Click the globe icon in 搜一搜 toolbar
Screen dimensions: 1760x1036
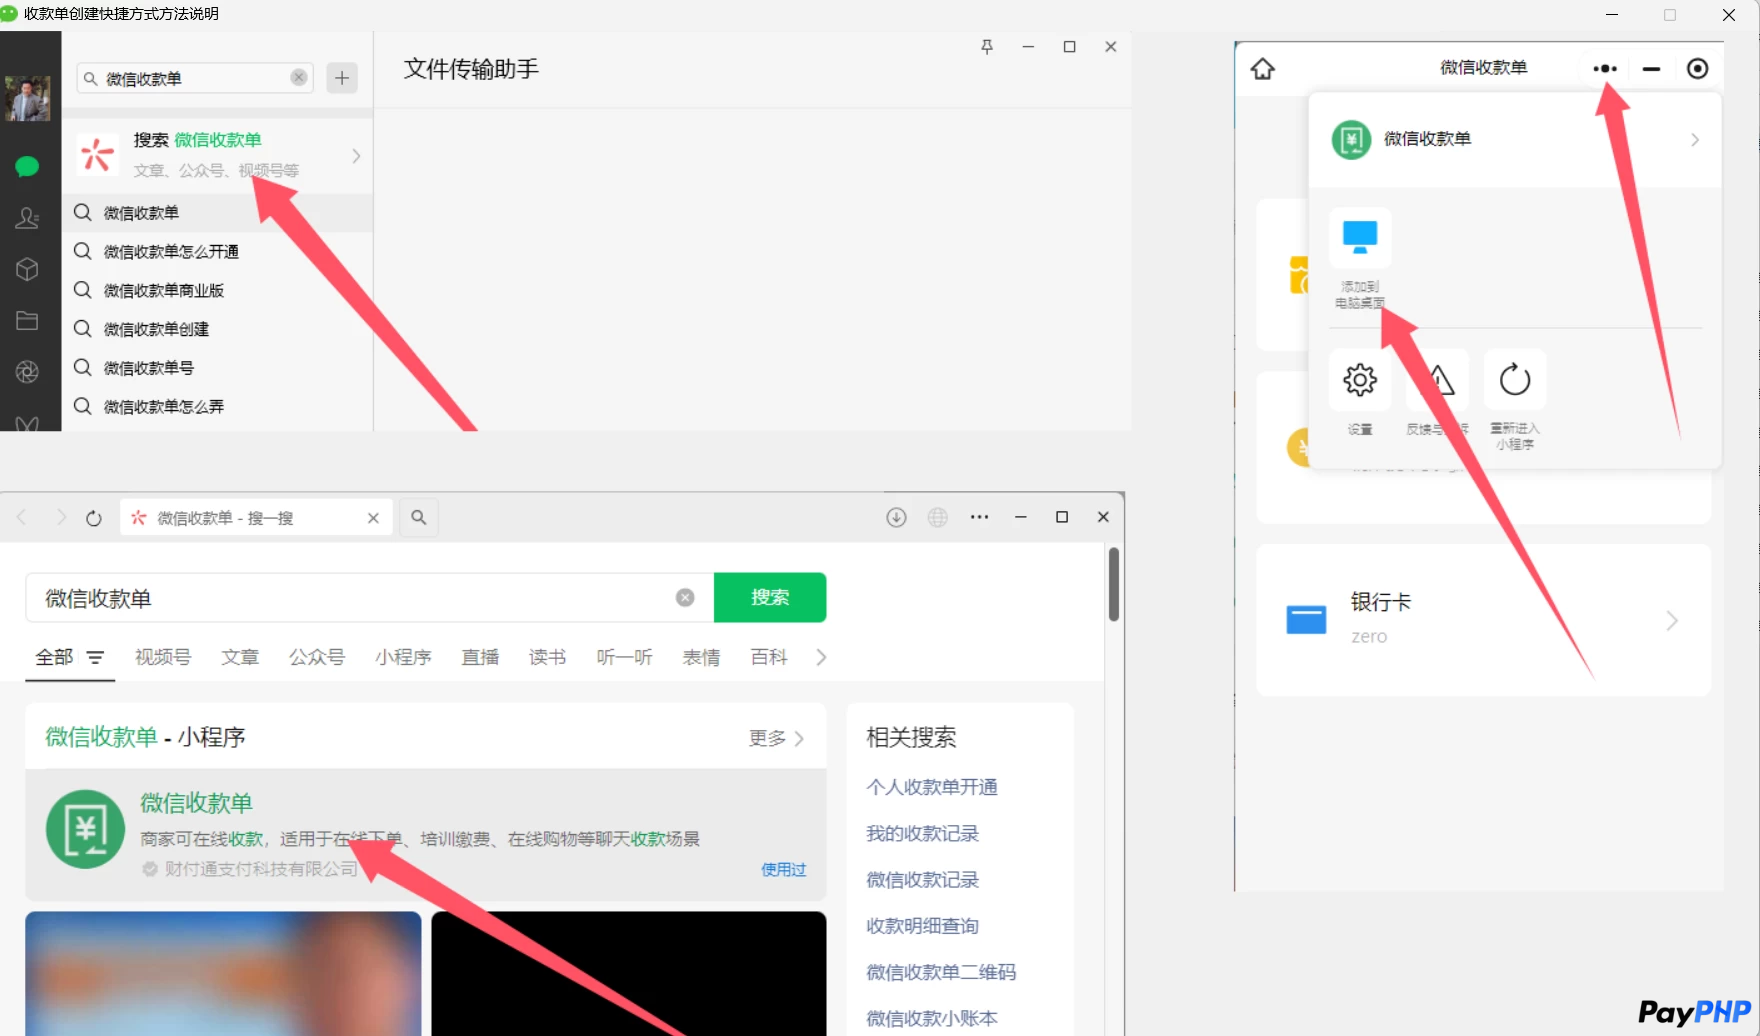pos(937,517)
